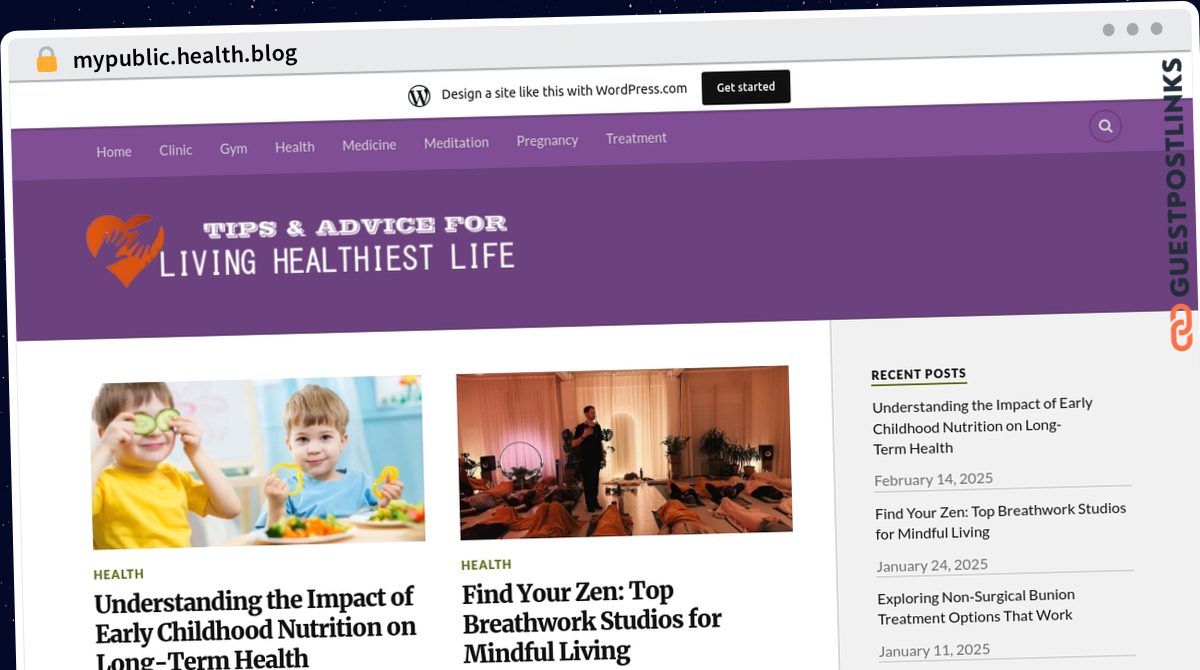Open the Home menu item
The width and height of the screenshot is (1200, 670).
coord(114,152)
